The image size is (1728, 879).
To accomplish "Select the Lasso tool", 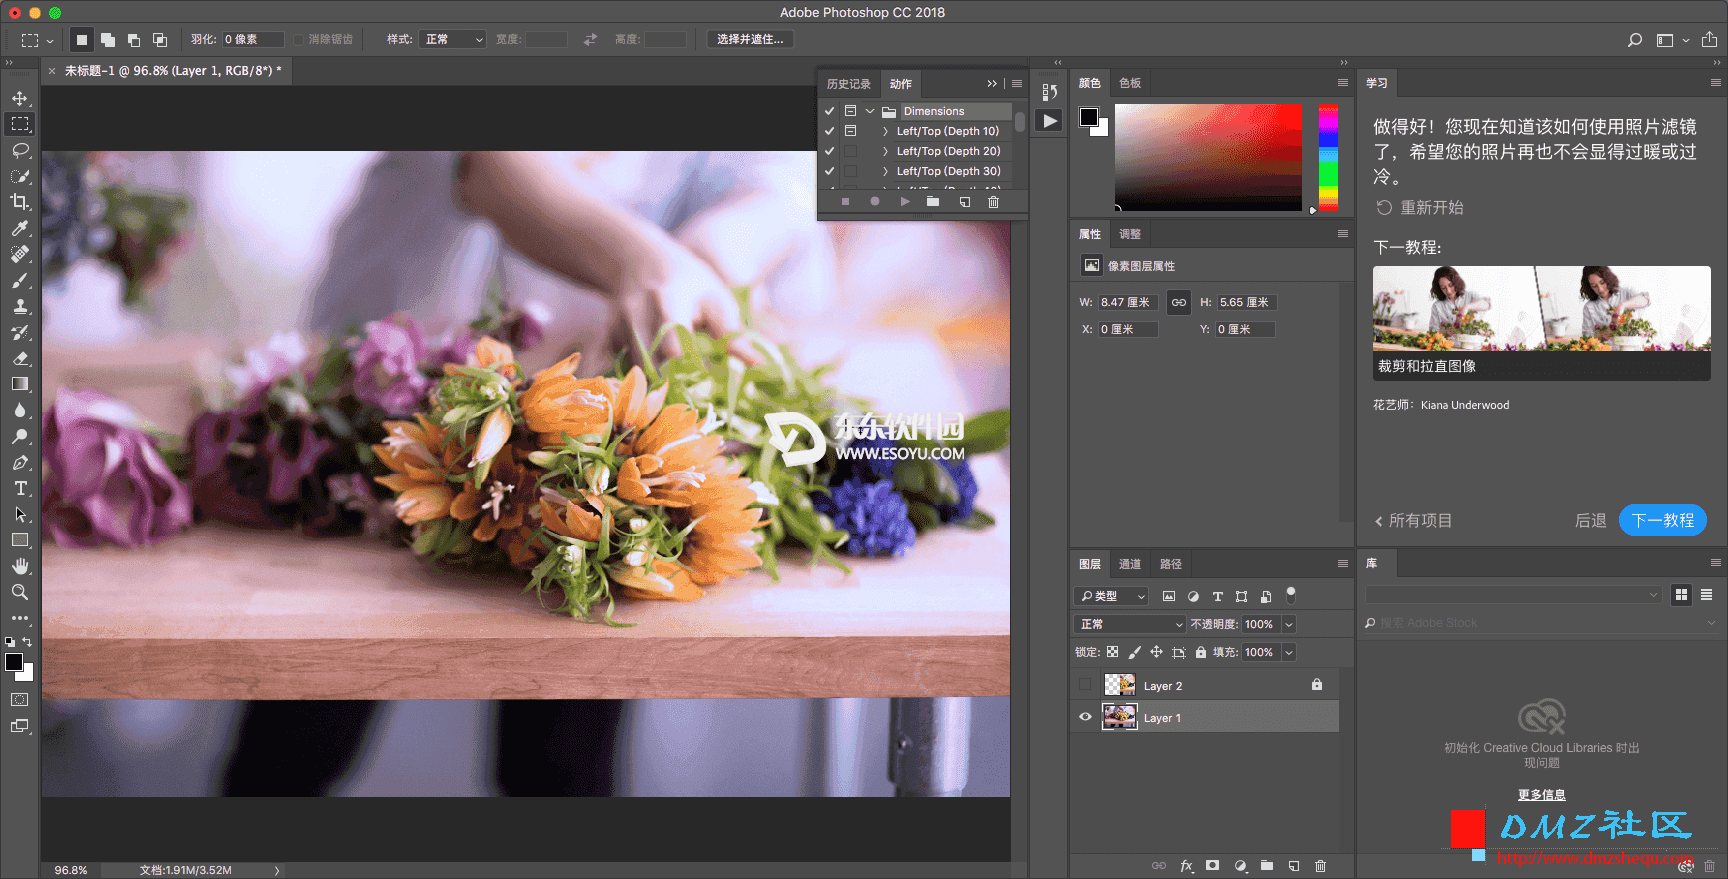I will coord(20,150).
